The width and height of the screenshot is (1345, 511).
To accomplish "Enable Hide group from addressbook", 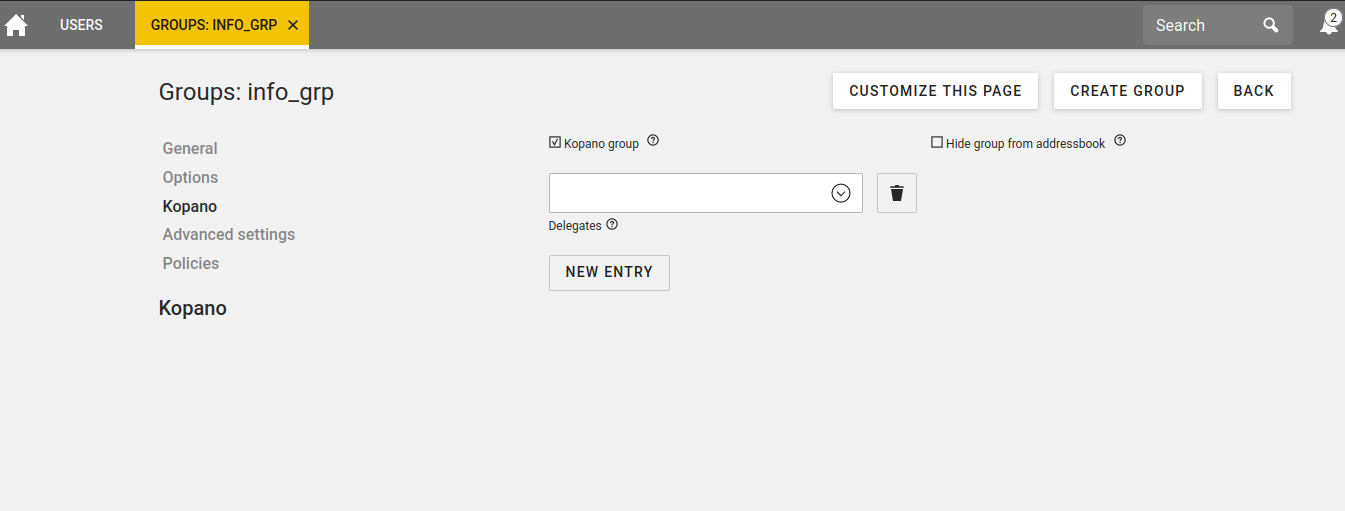I will tap(937, 143).
